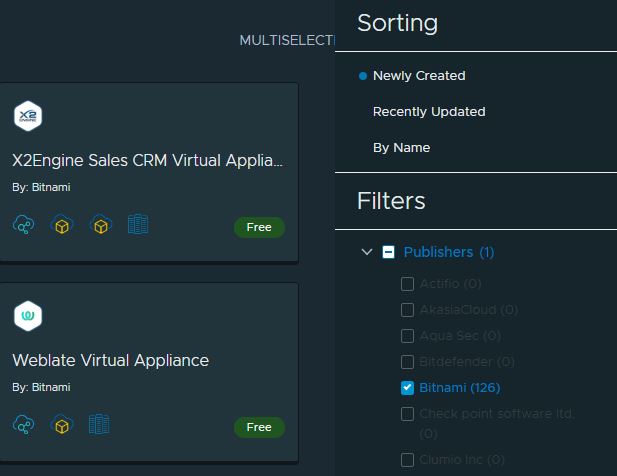
Task: Sort listings By Name
Action: (401, 147)
